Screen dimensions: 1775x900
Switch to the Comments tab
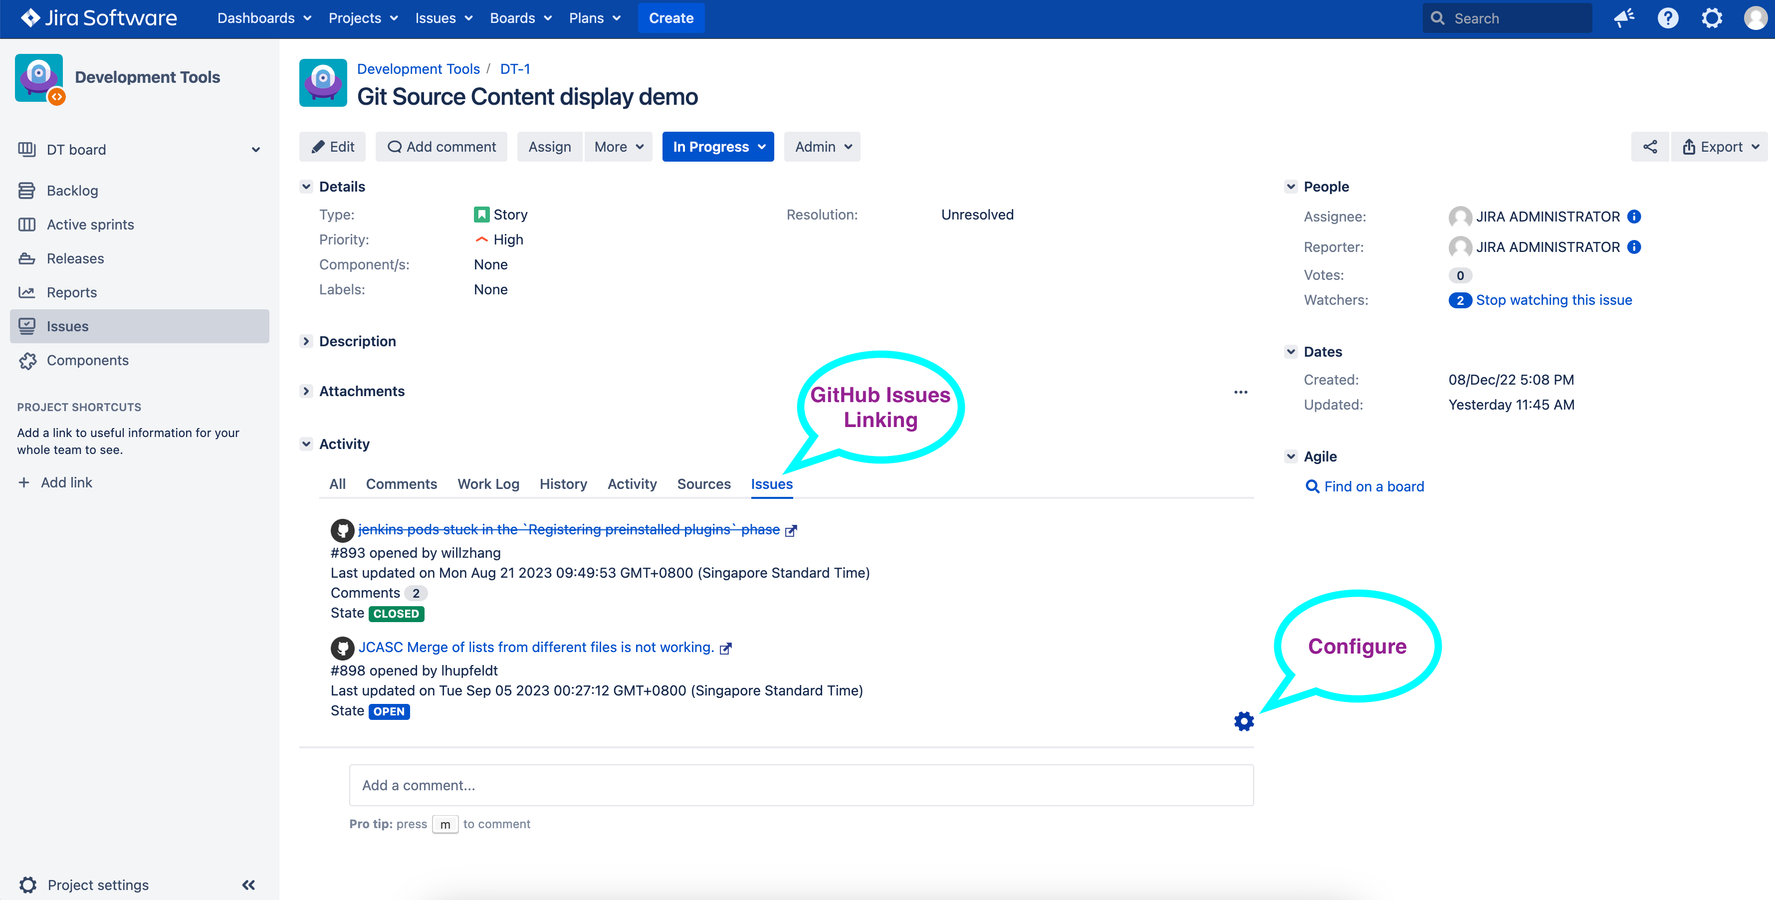point(401,484)
